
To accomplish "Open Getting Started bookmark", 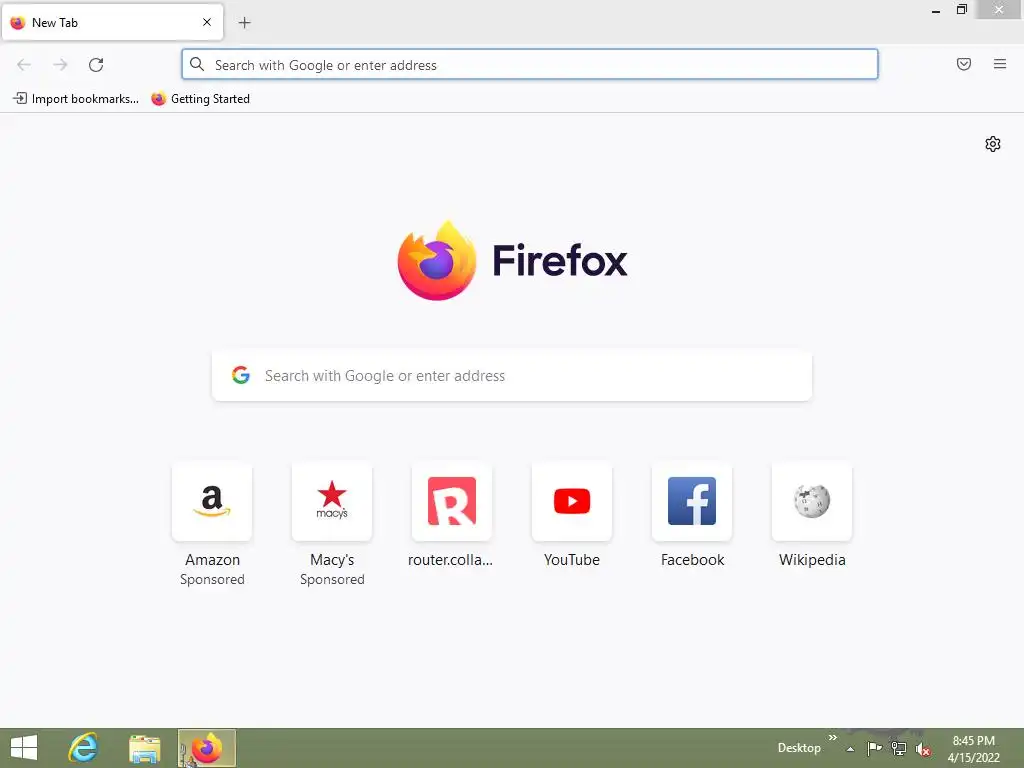I will [200, 99].
